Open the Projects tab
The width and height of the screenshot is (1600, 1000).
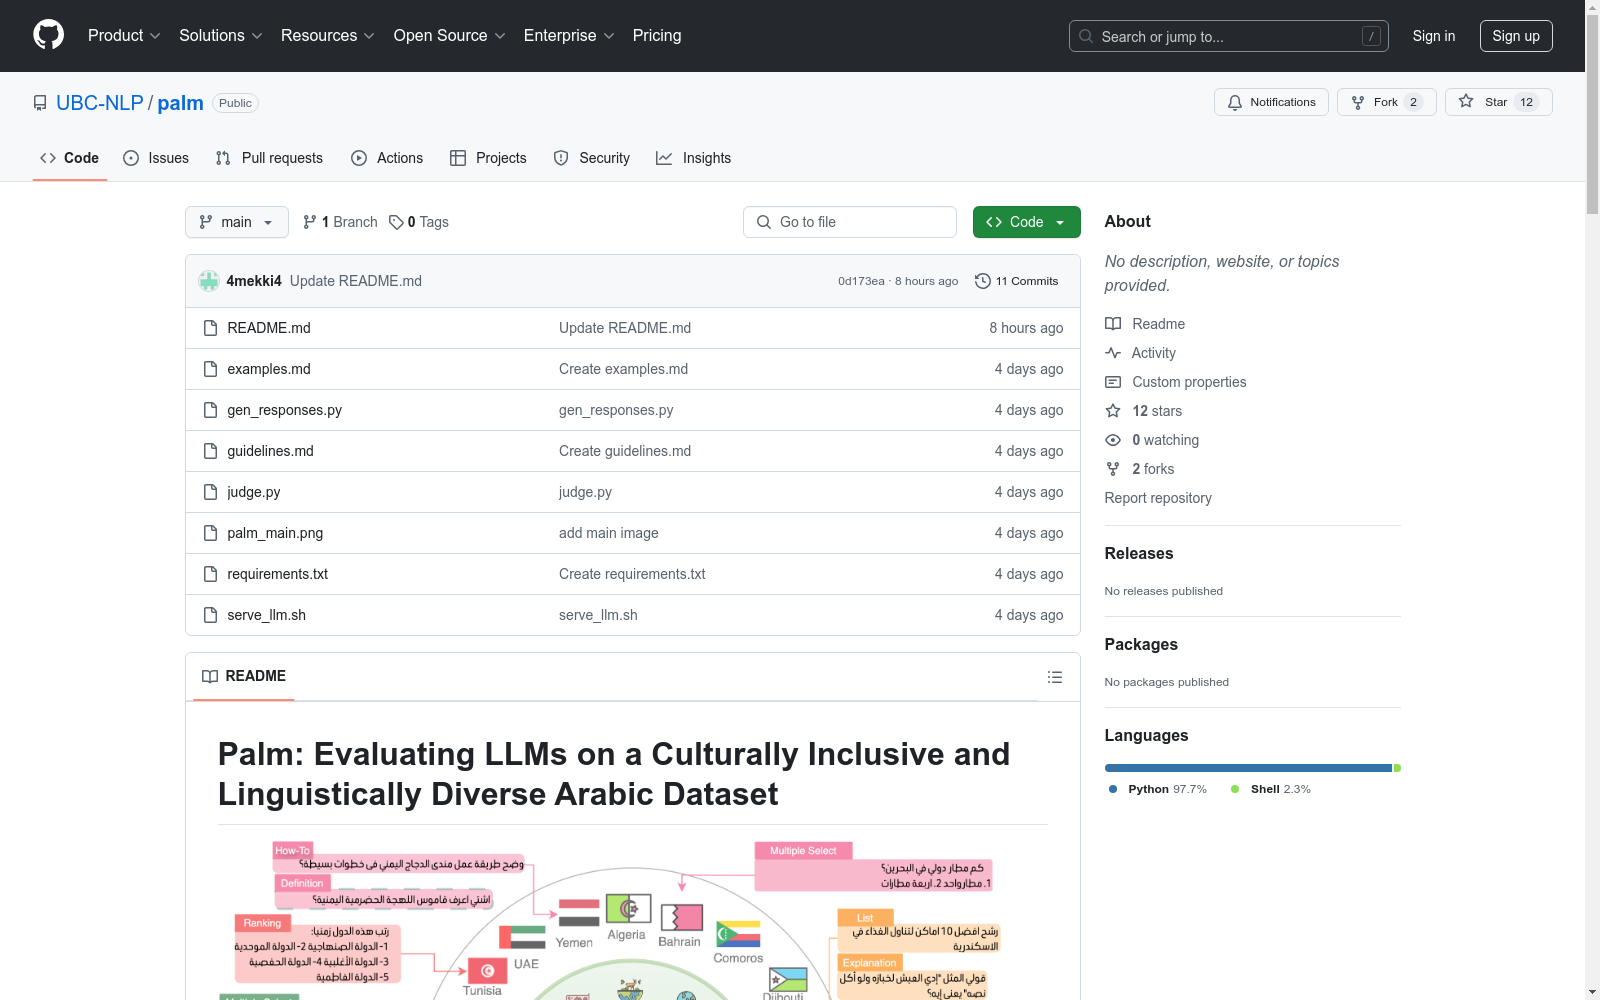point(488,158)
